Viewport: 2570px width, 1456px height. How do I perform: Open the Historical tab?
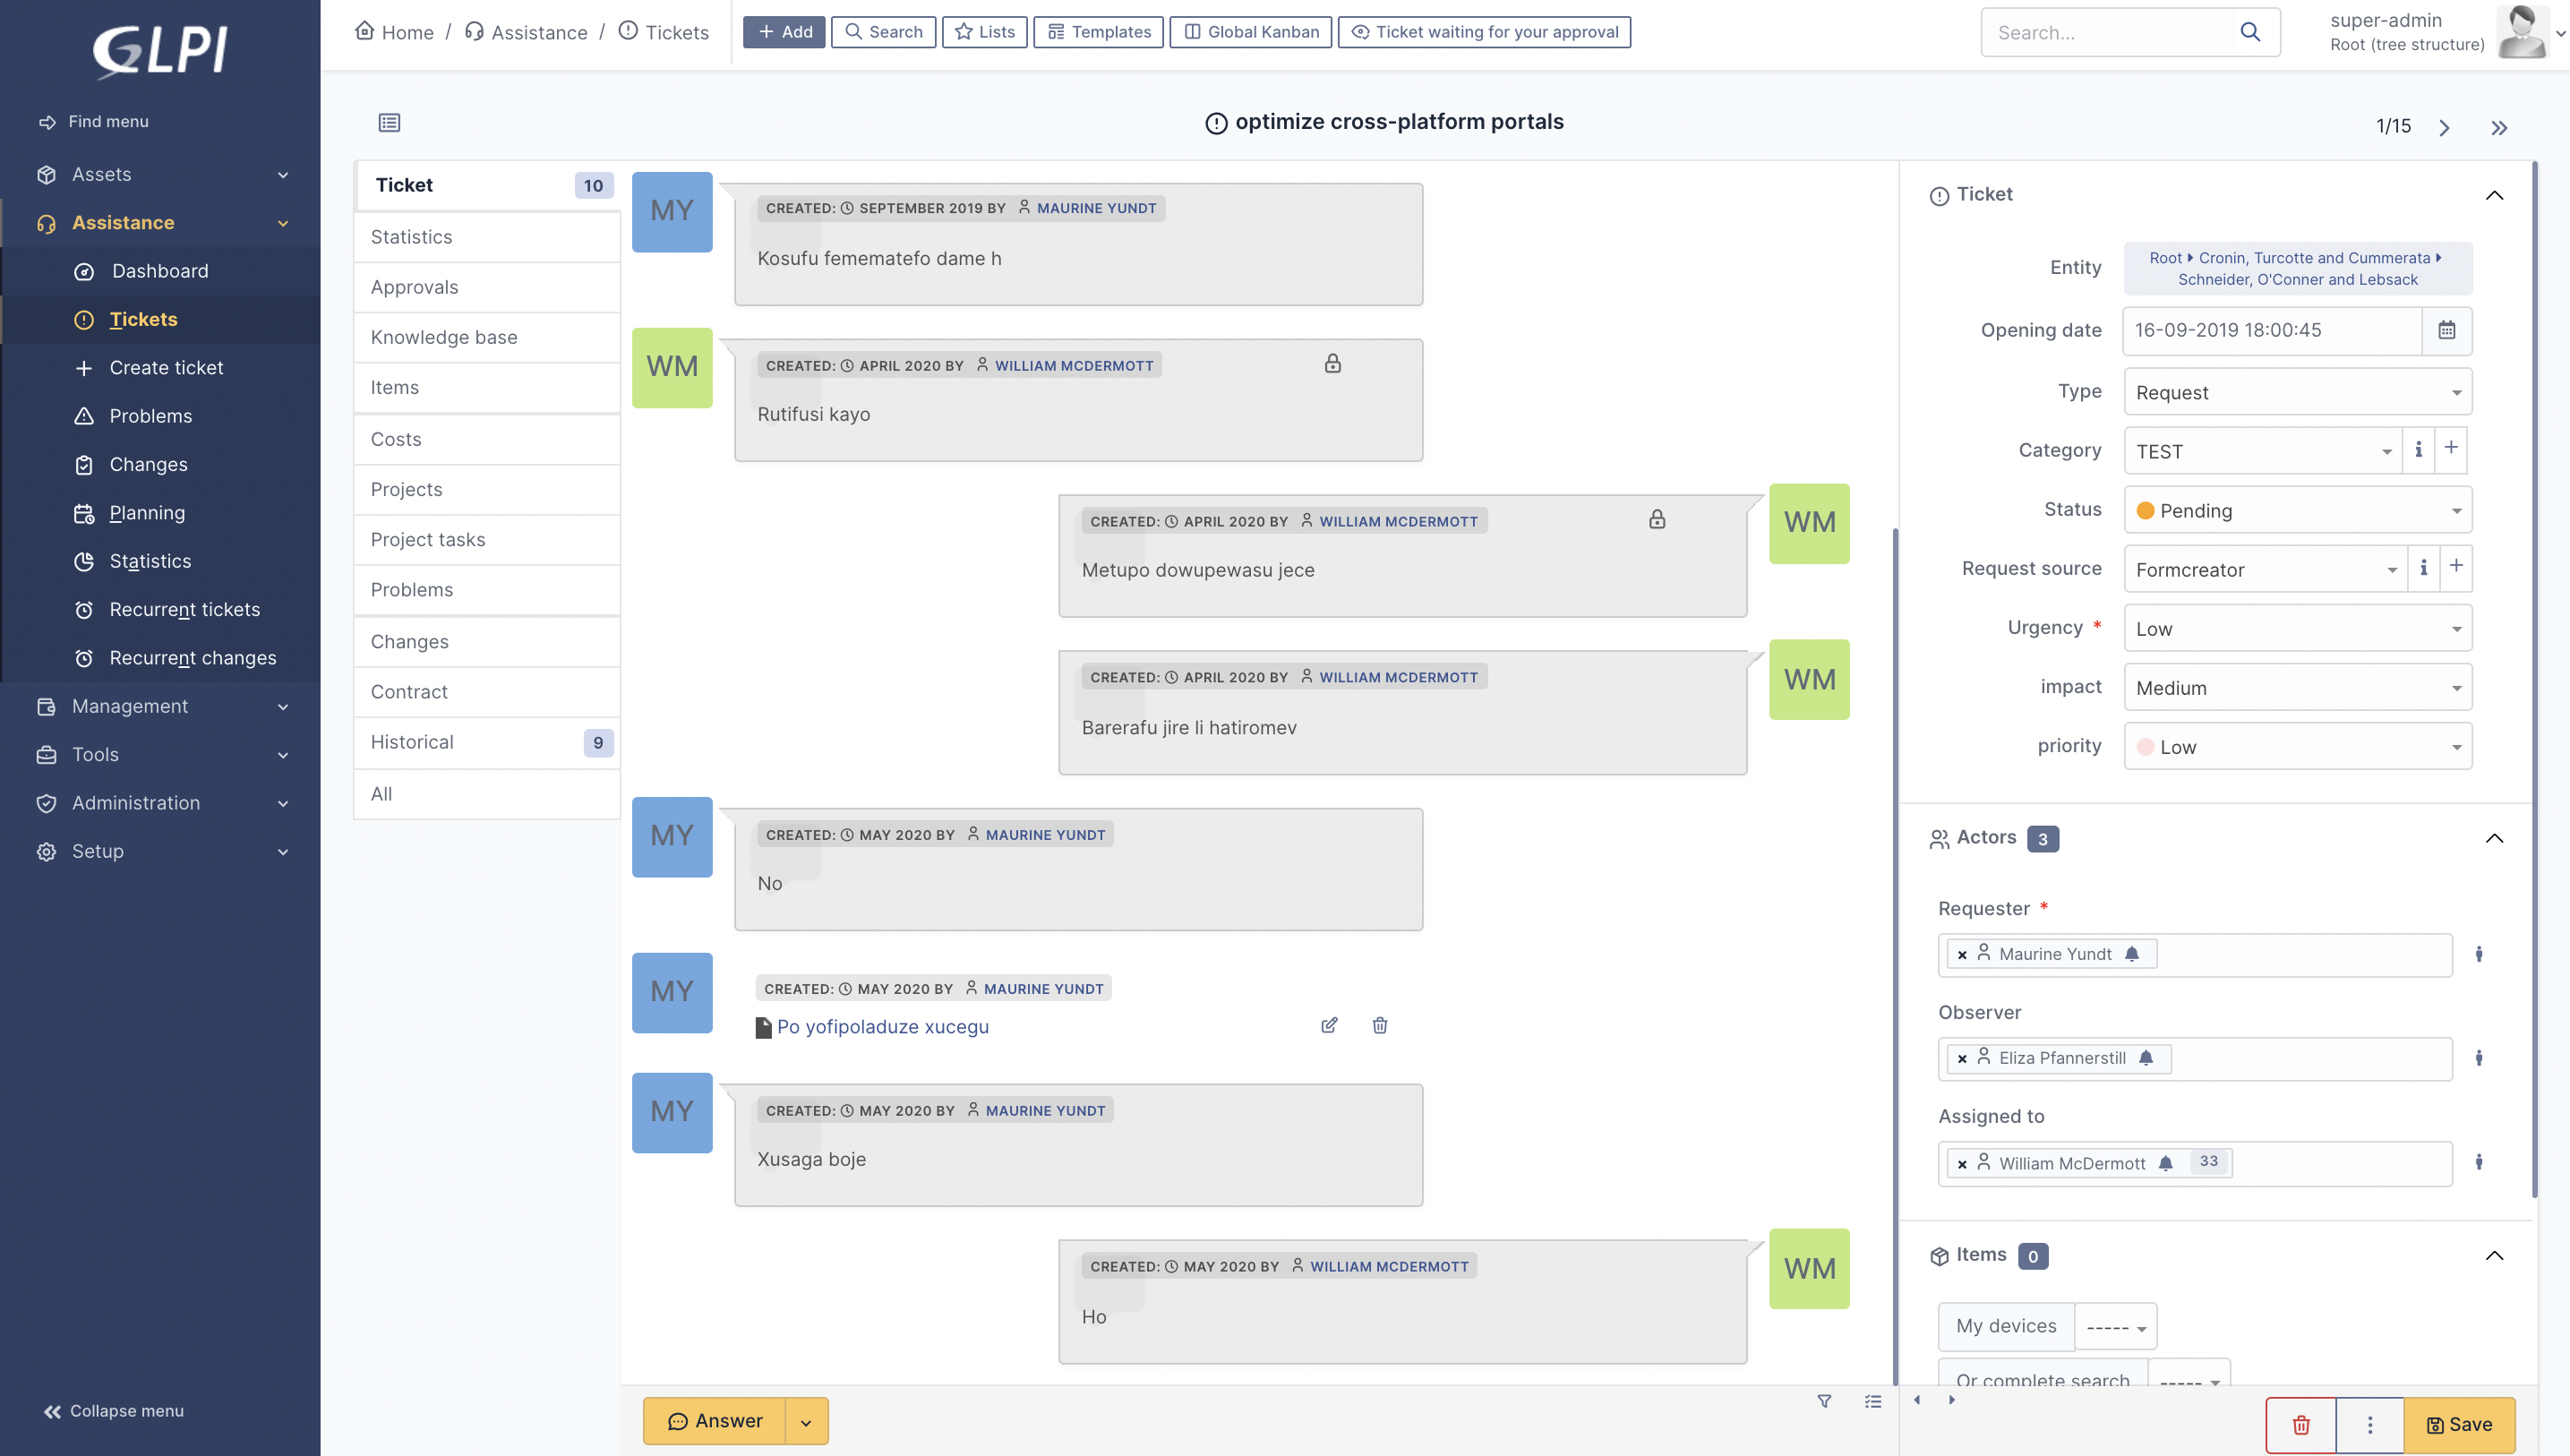412,742
